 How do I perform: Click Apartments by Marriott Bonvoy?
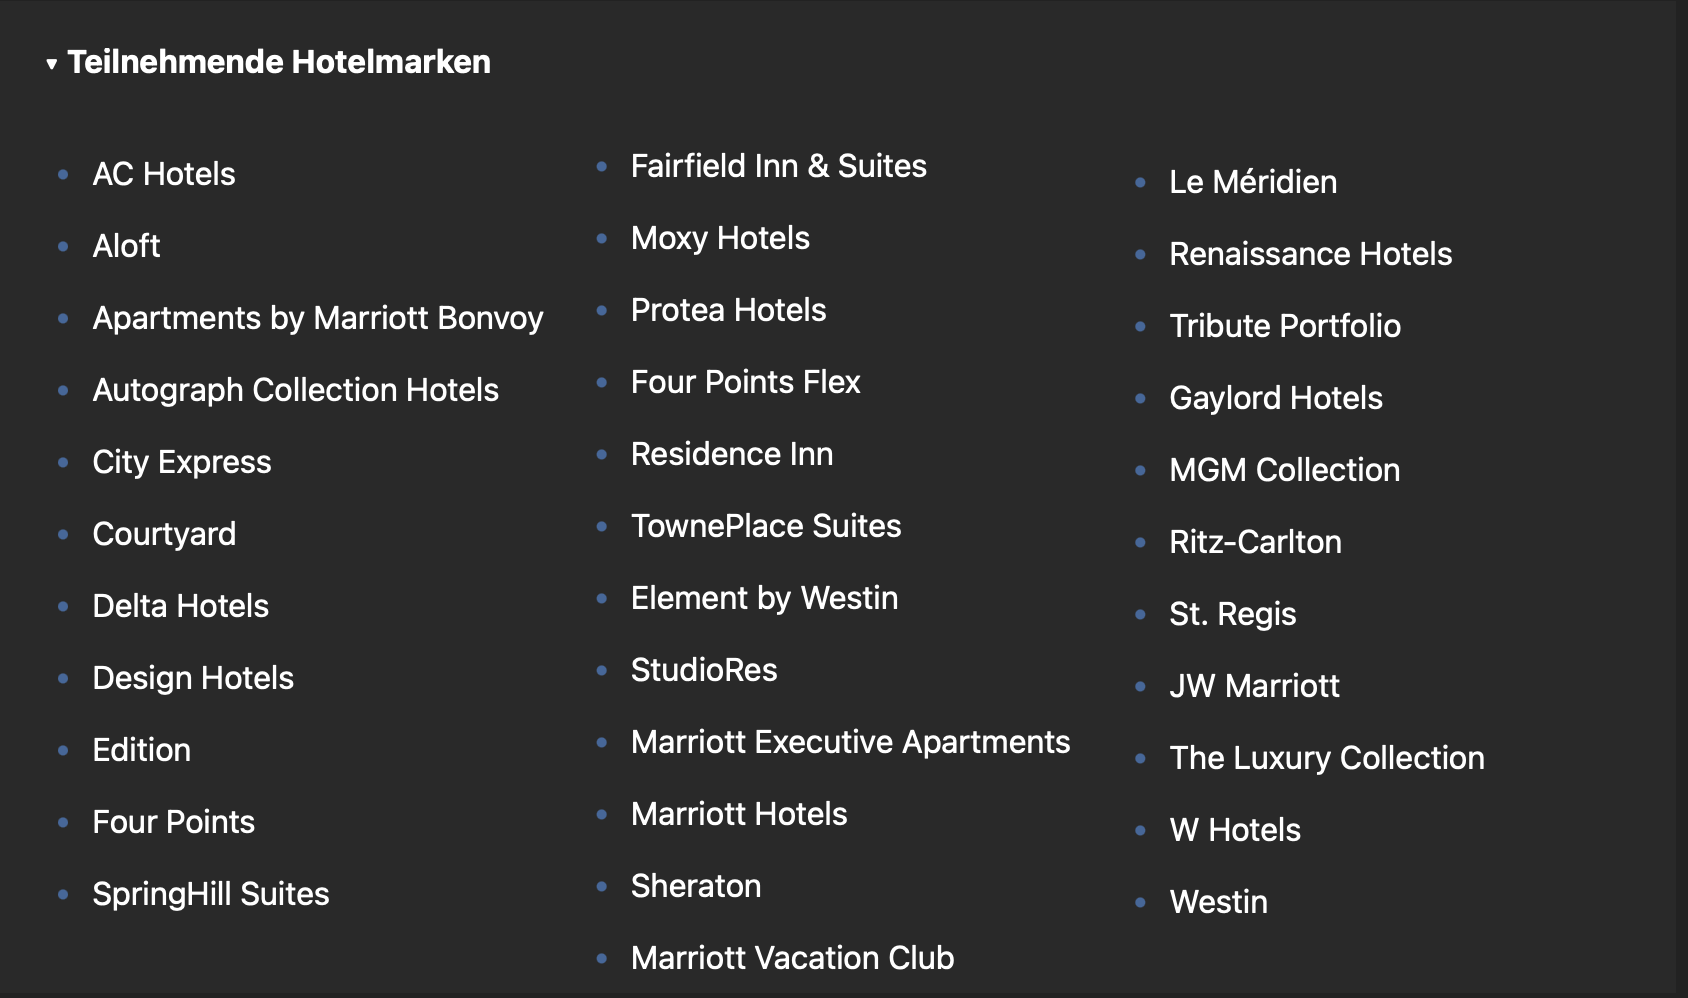(318, 318)
